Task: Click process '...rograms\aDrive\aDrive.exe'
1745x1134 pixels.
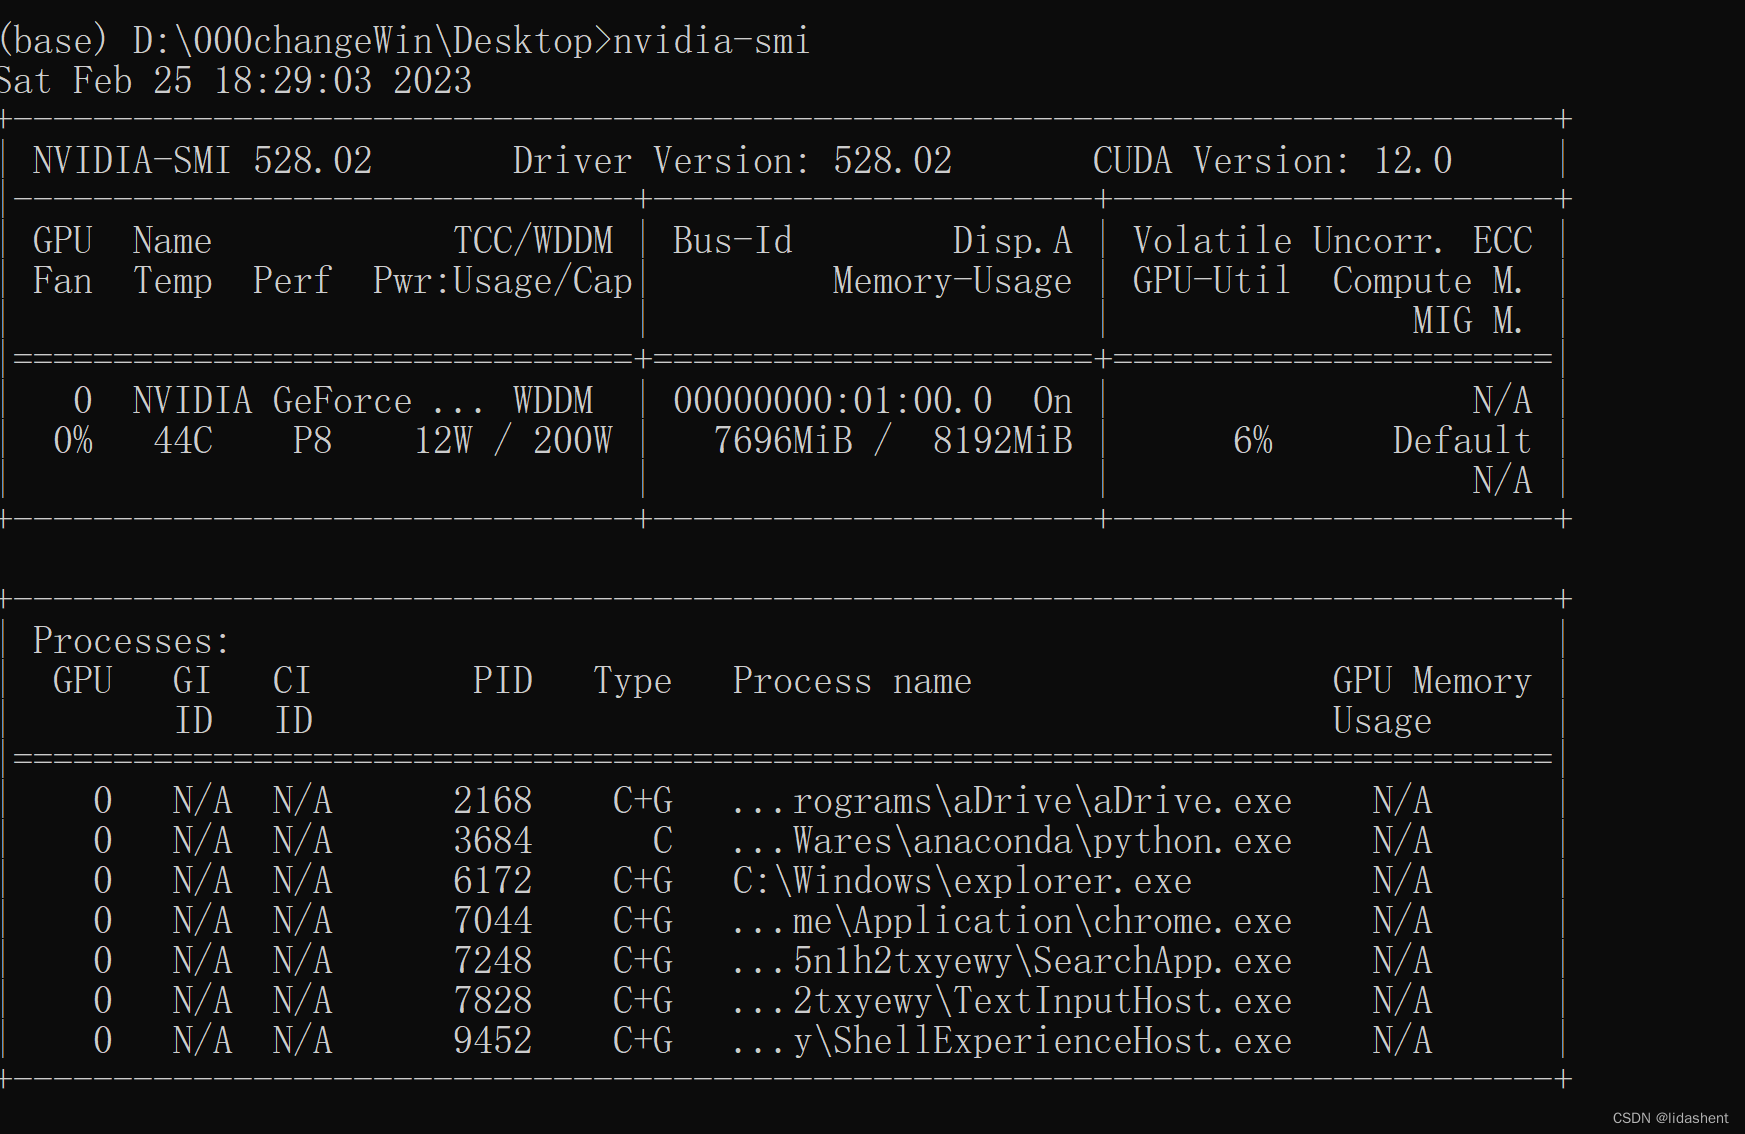Action: click(x=1012, y=801)
